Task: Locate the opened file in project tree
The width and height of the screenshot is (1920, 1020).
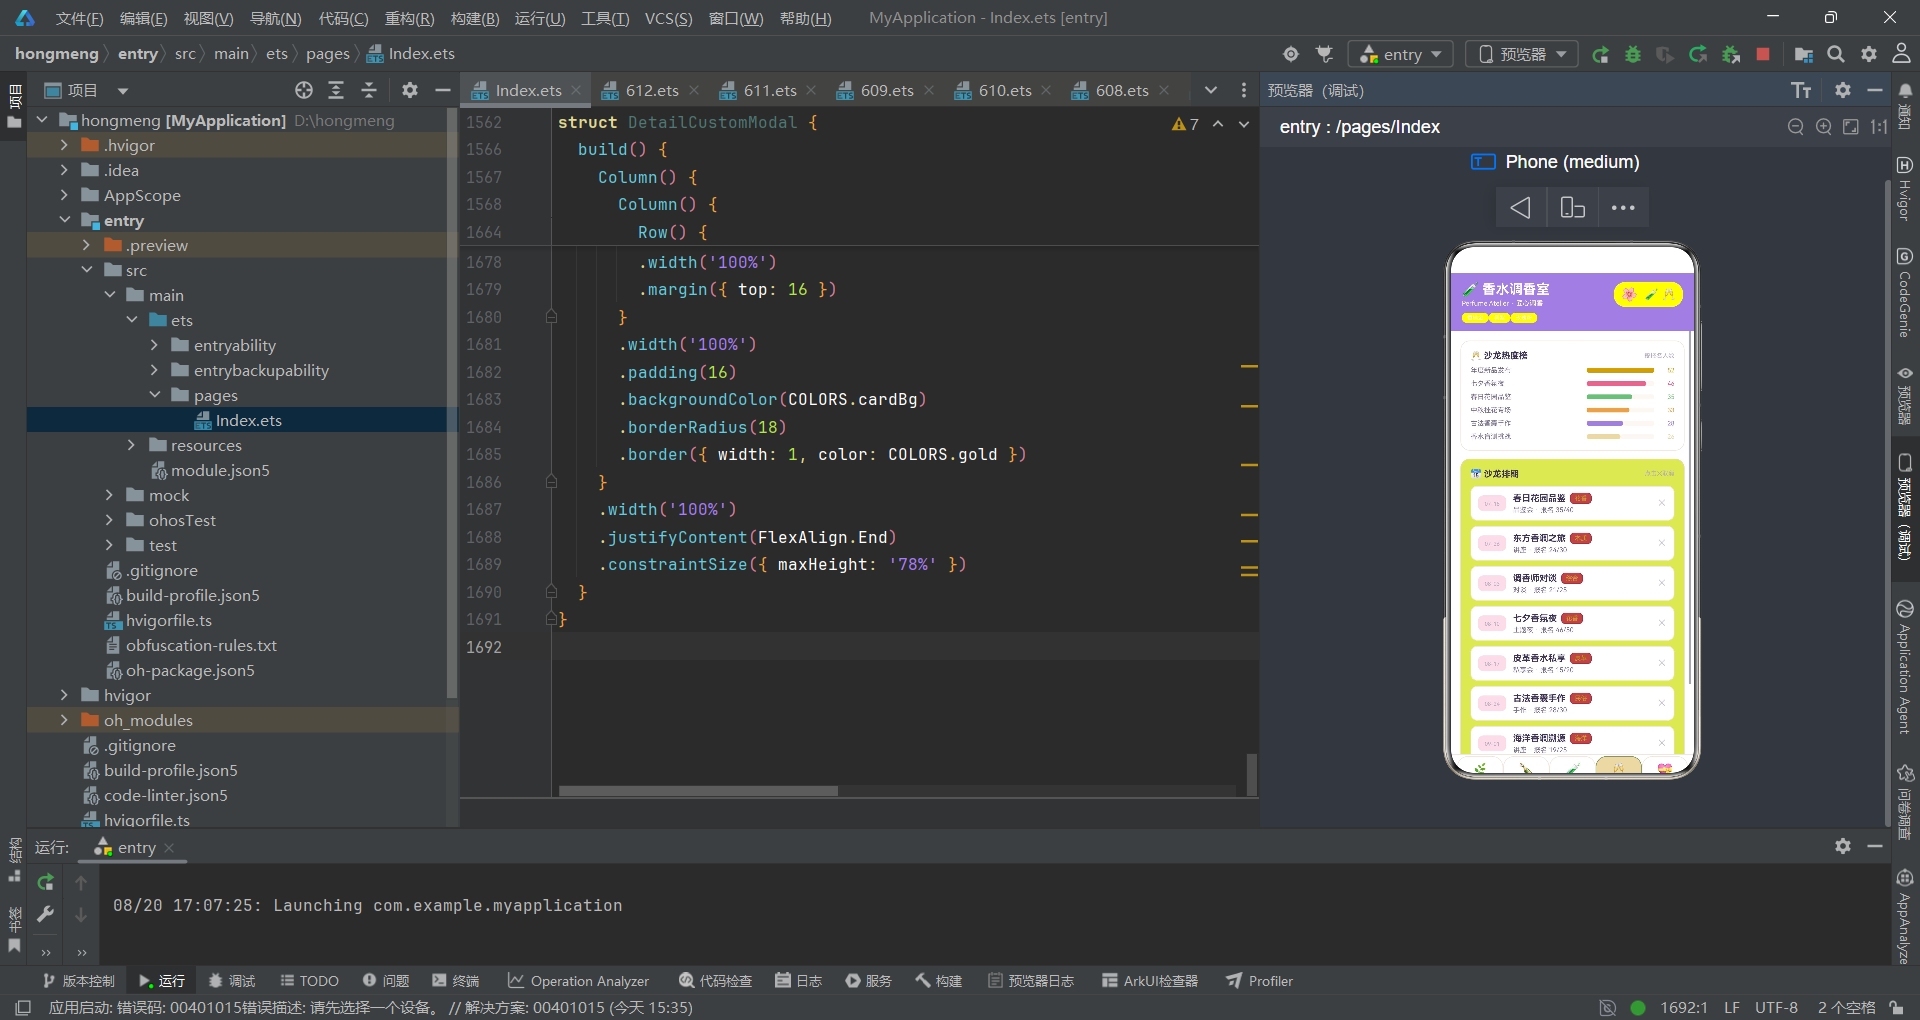Action: pyautogui.click(x=304, y=90)
